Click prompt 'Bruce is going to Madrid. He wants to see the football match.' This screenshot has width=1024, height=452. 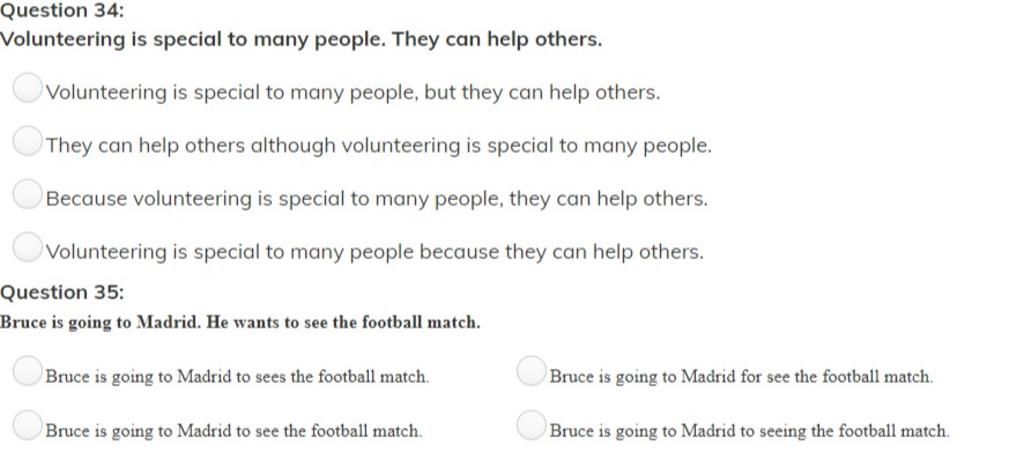click(x=240, y=323)
